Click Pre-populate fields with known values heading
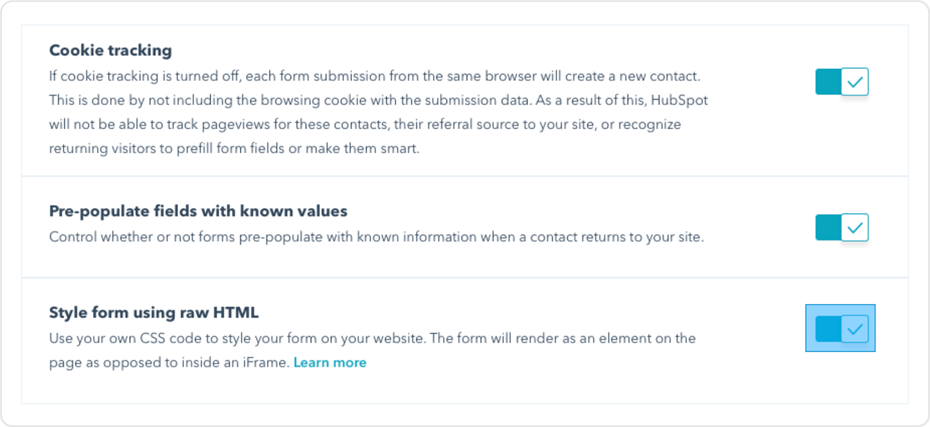 [198, 211]
